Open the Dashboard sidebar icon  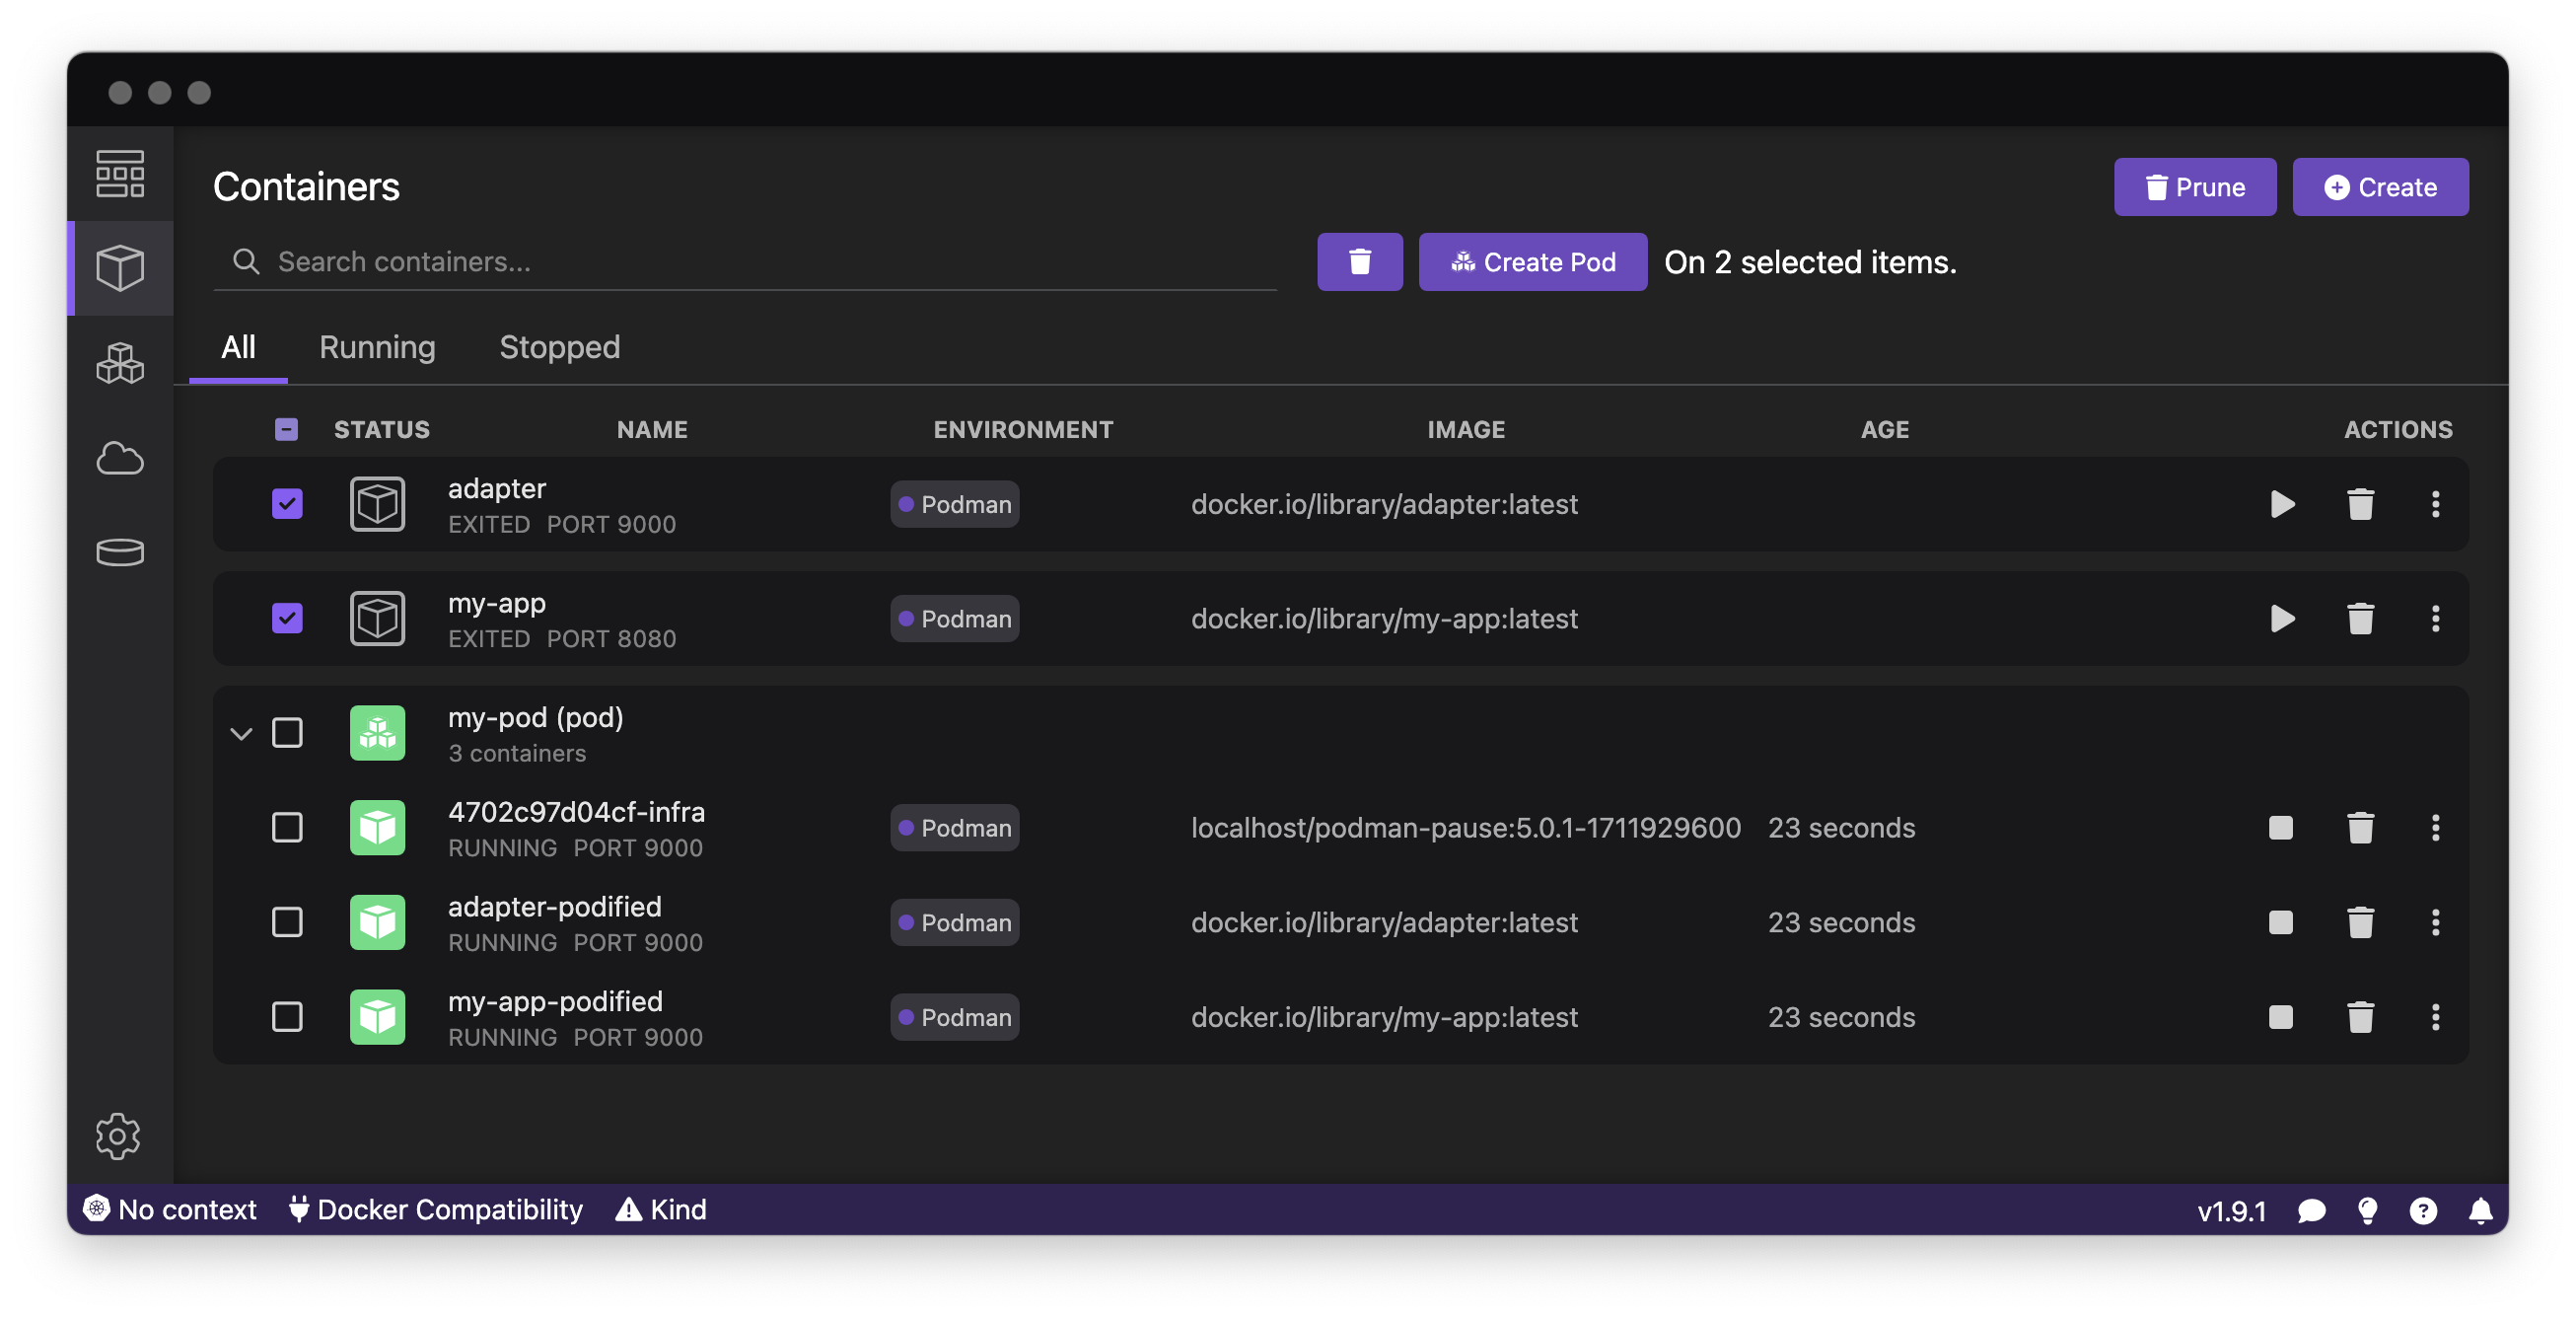click(x=120, y=174)
